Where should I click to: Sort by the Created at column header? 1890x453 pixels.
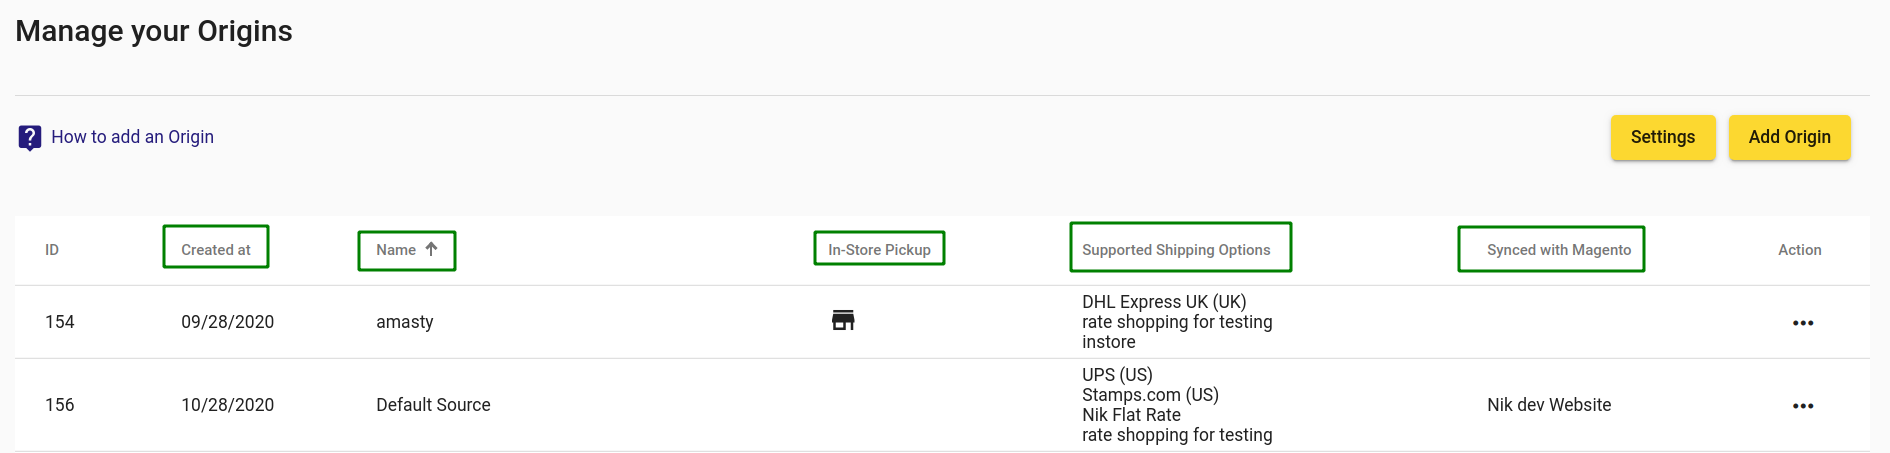point(216,249)
